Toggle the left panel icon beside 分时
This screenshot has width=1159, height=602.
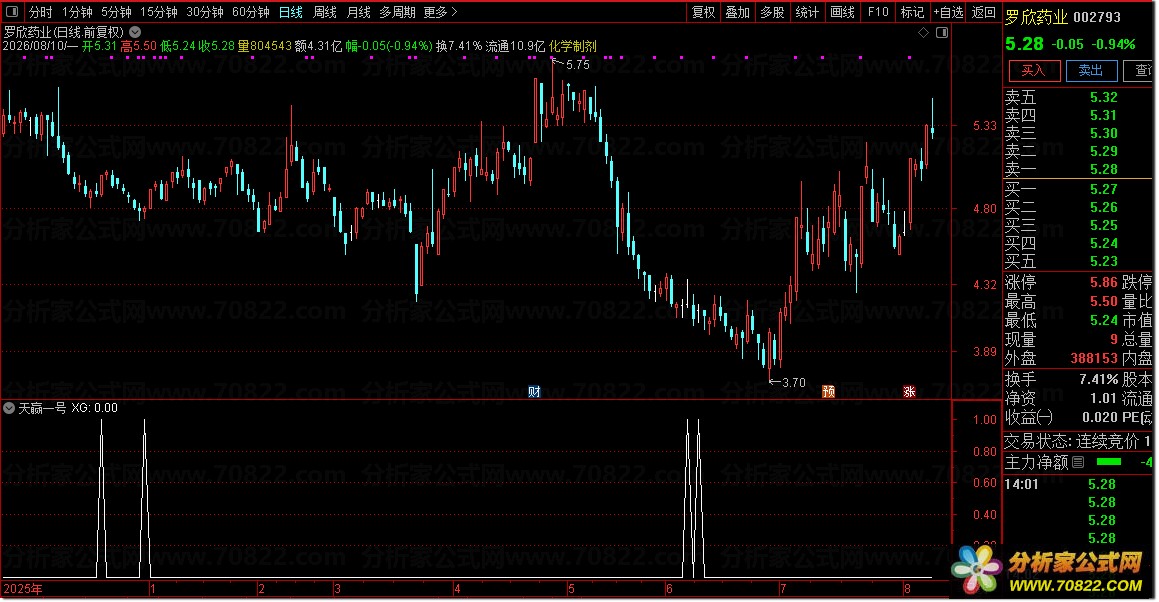point(12,12)
